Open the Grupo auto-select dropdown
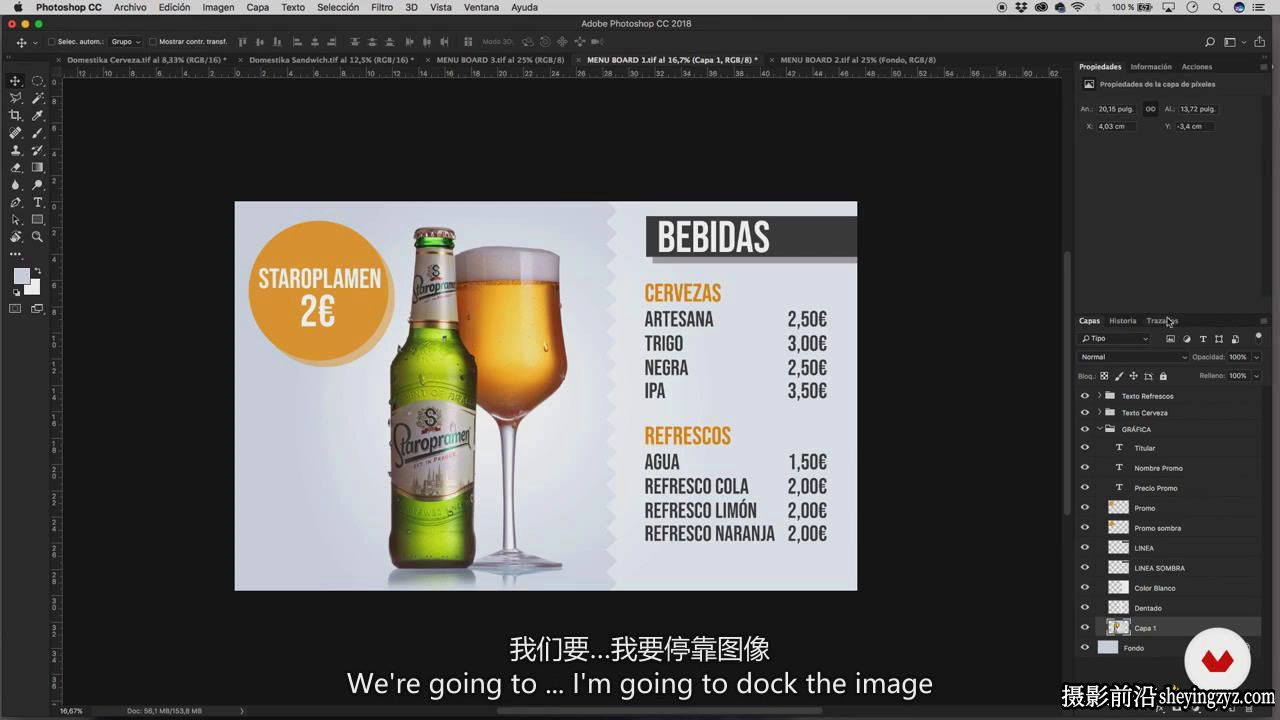This screenshot has height=720, width=1280. pyautogui.click(x=125, y=42)
